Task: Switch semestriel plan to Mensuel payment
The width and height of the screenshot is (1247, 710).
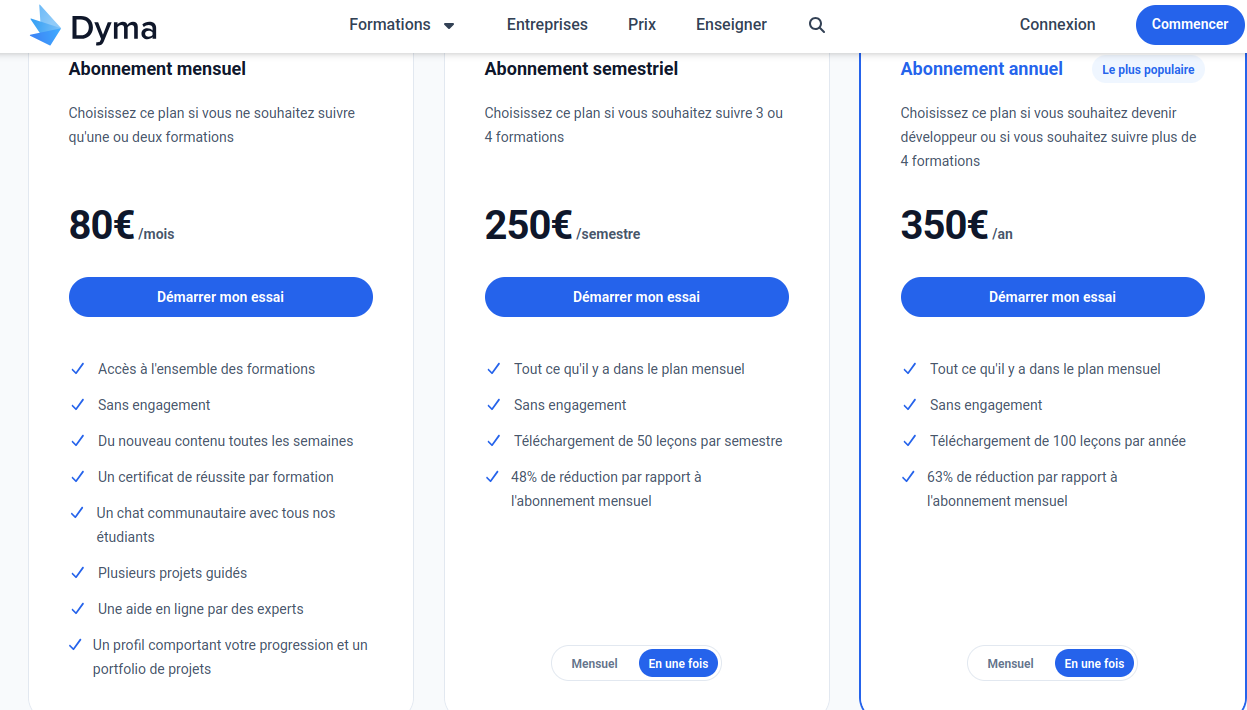Action: coord(594,663)
